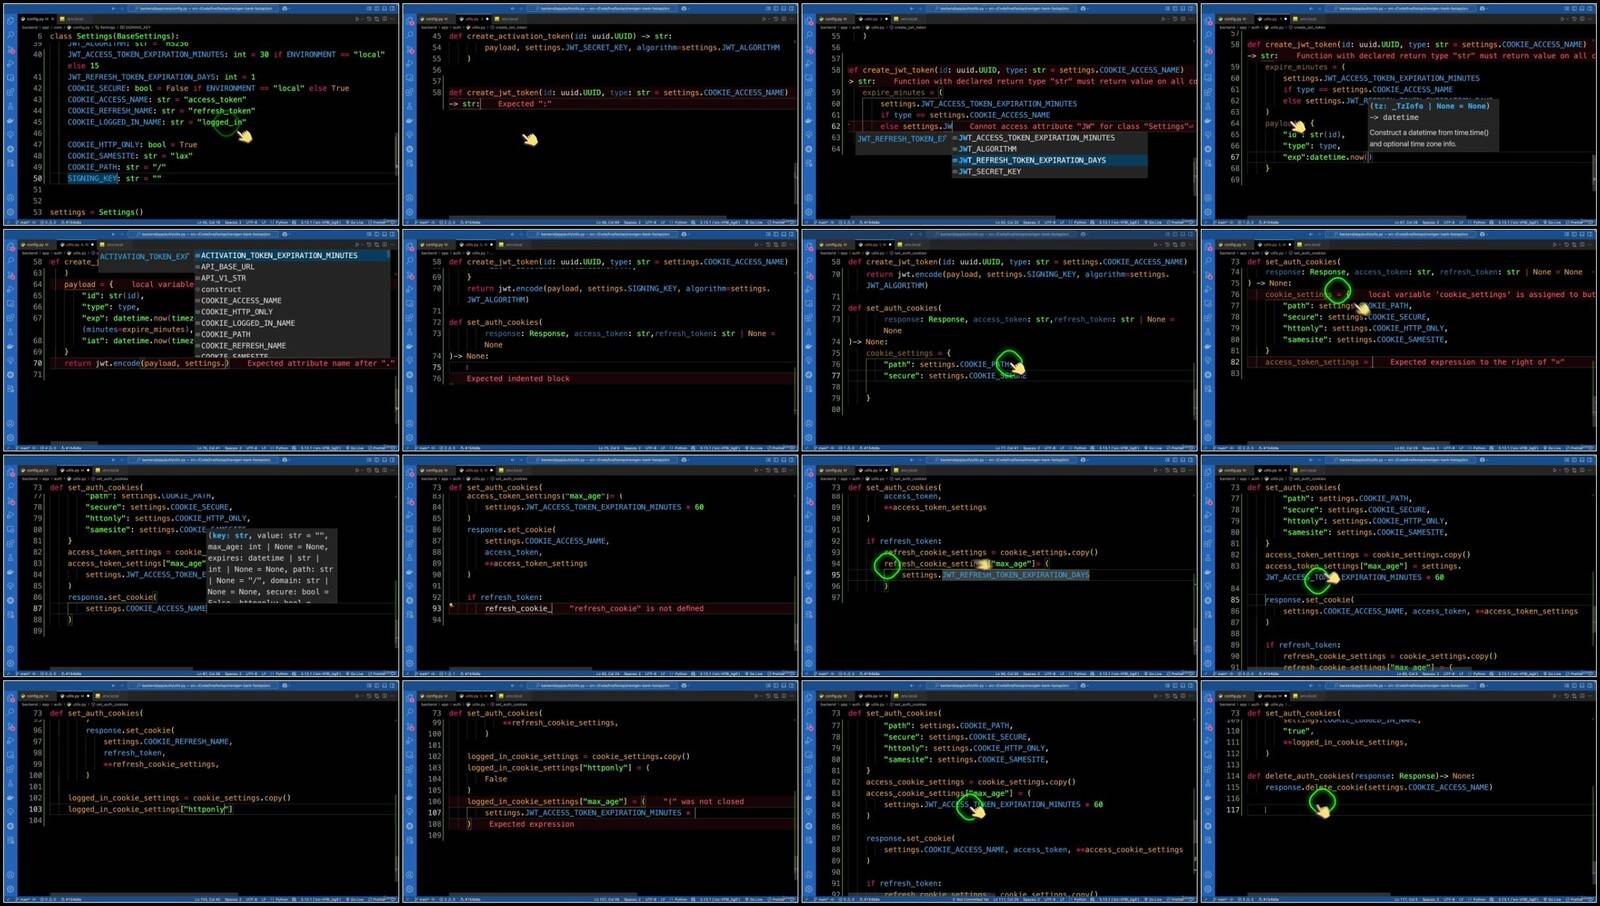
Task: Click 'Expected expression' error on line 108
Action: [x=531, y=824]
